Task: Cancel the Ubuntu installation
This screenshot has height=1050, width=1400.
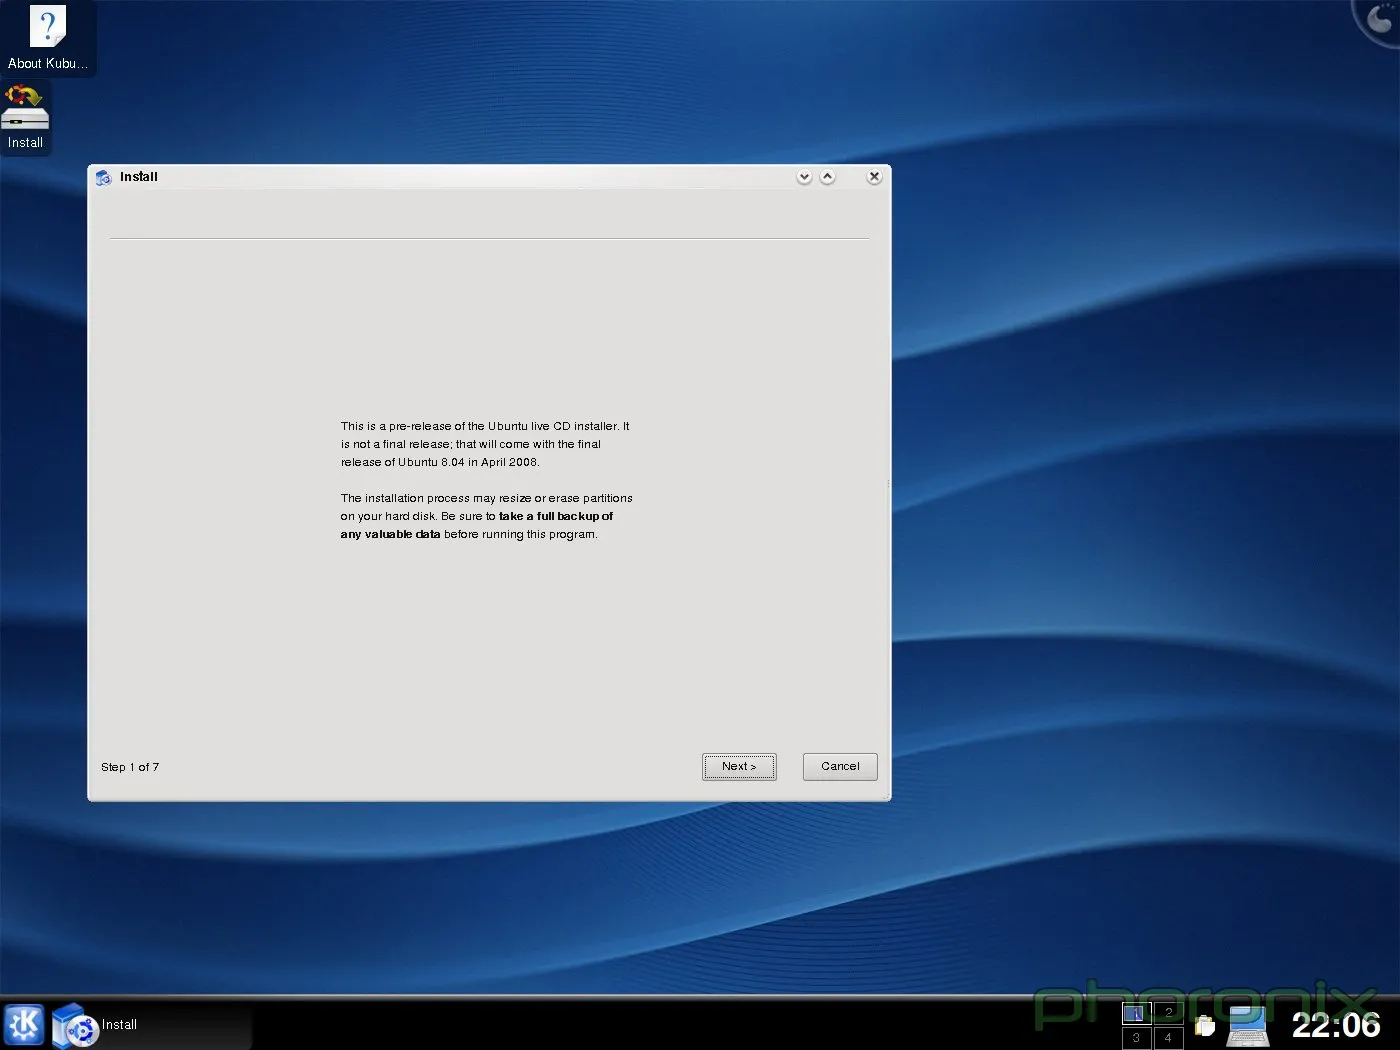Action: (x=840, y=767)
